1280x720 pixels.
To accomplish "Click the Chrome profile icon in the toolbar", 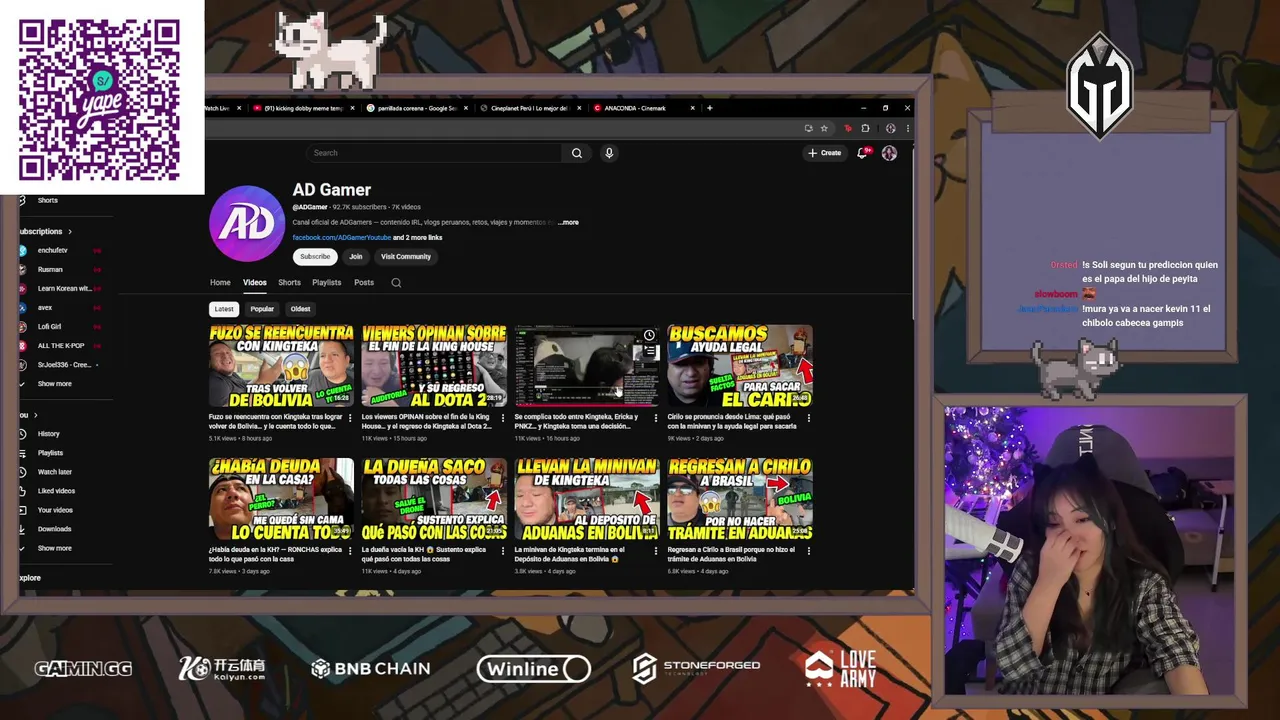I will (x=890, y=128).
